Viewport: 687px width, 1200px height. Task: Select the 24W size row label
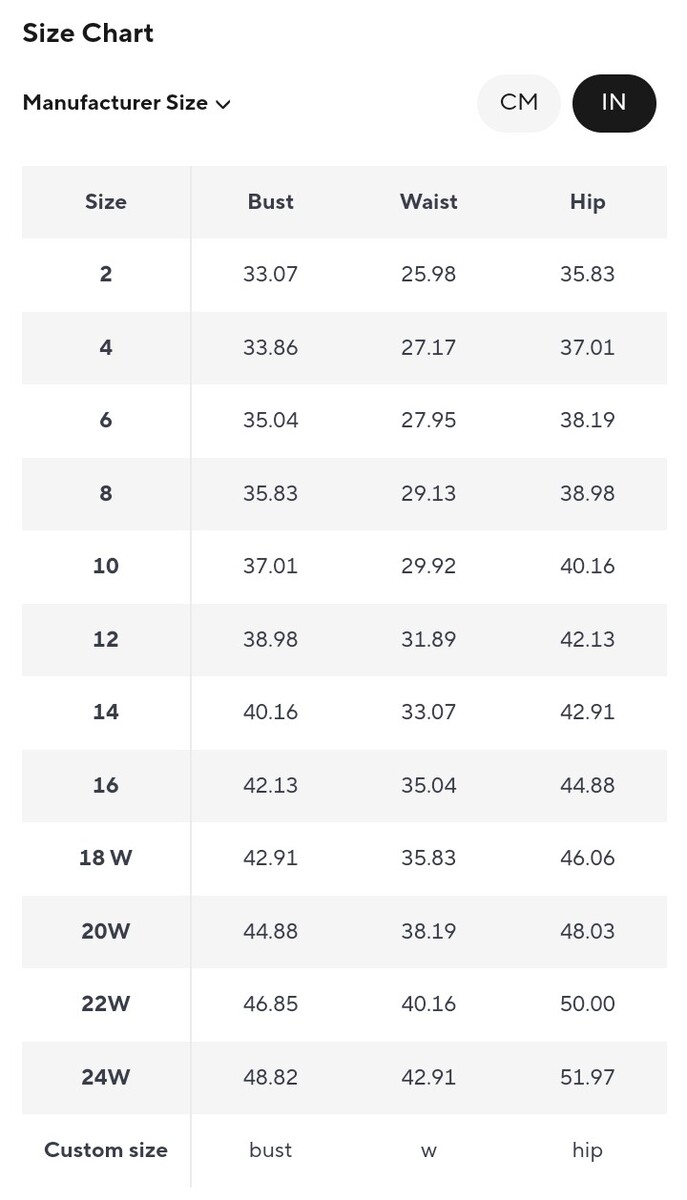[x=106, y=1077]
